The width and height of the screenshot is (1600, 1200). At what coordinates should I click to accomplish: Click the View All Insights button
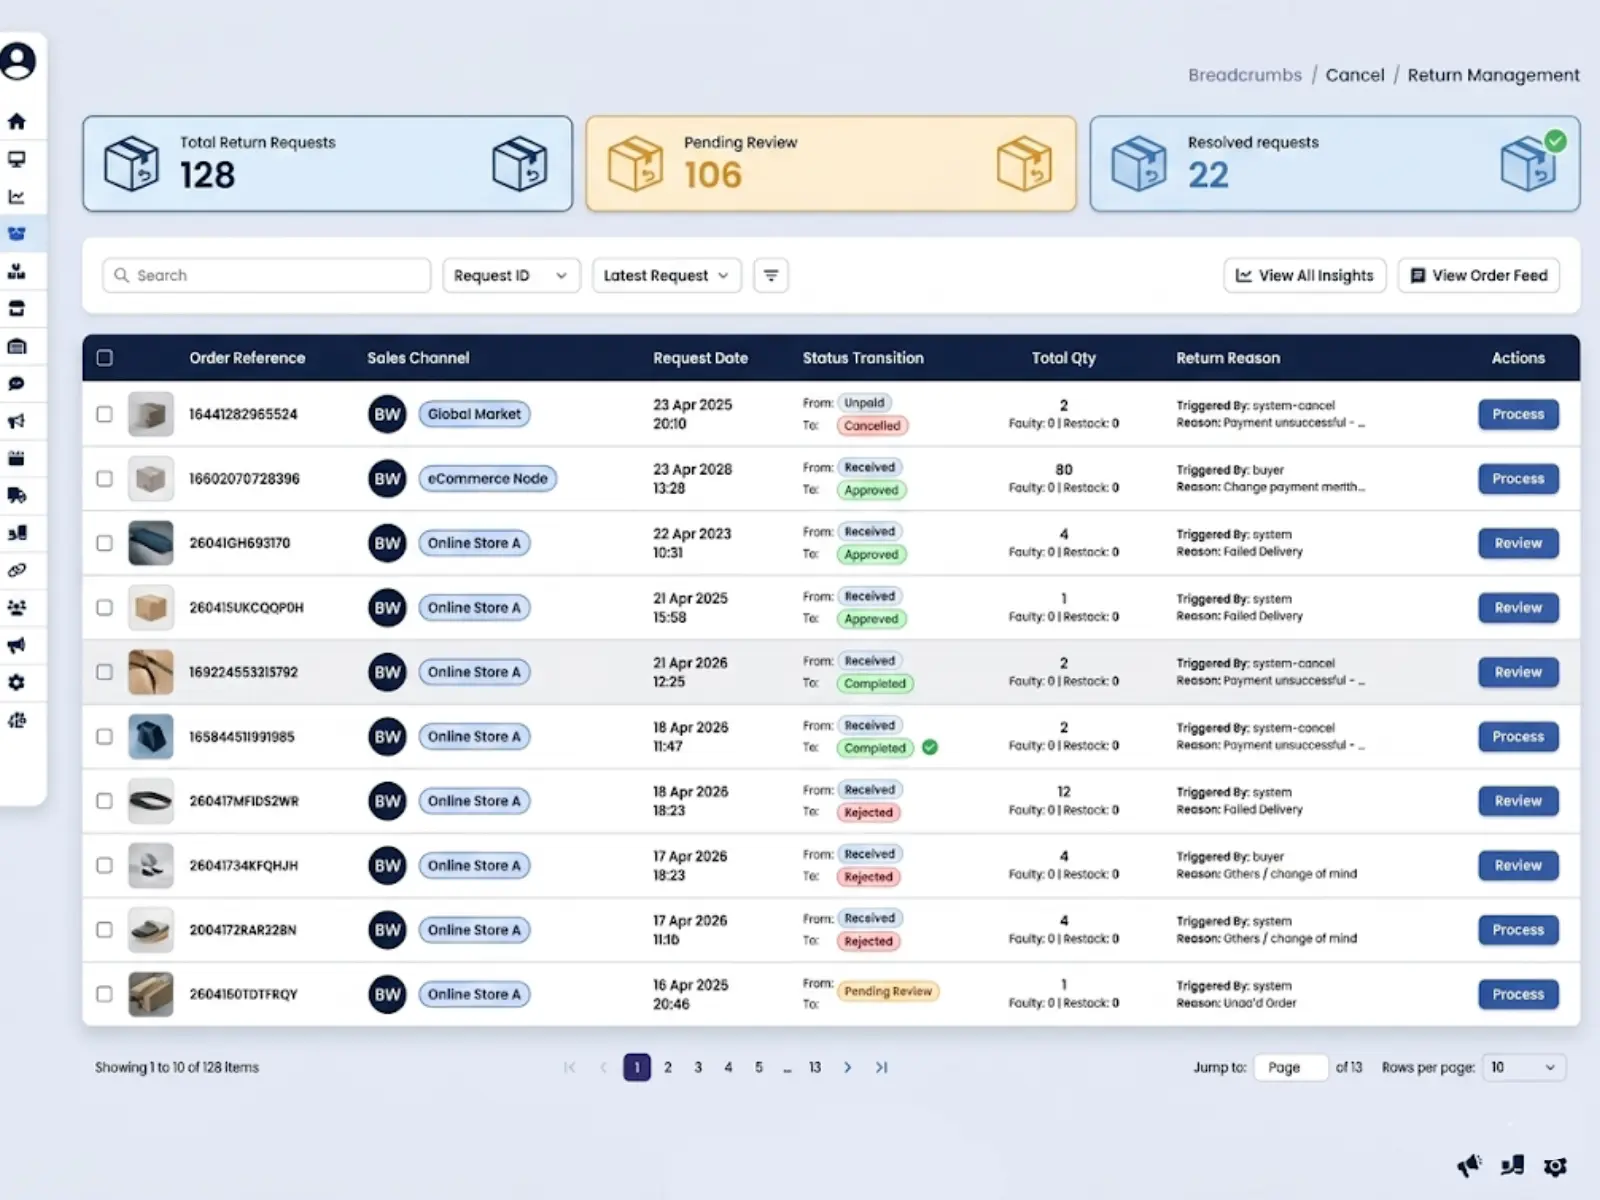click(1304, 275)
